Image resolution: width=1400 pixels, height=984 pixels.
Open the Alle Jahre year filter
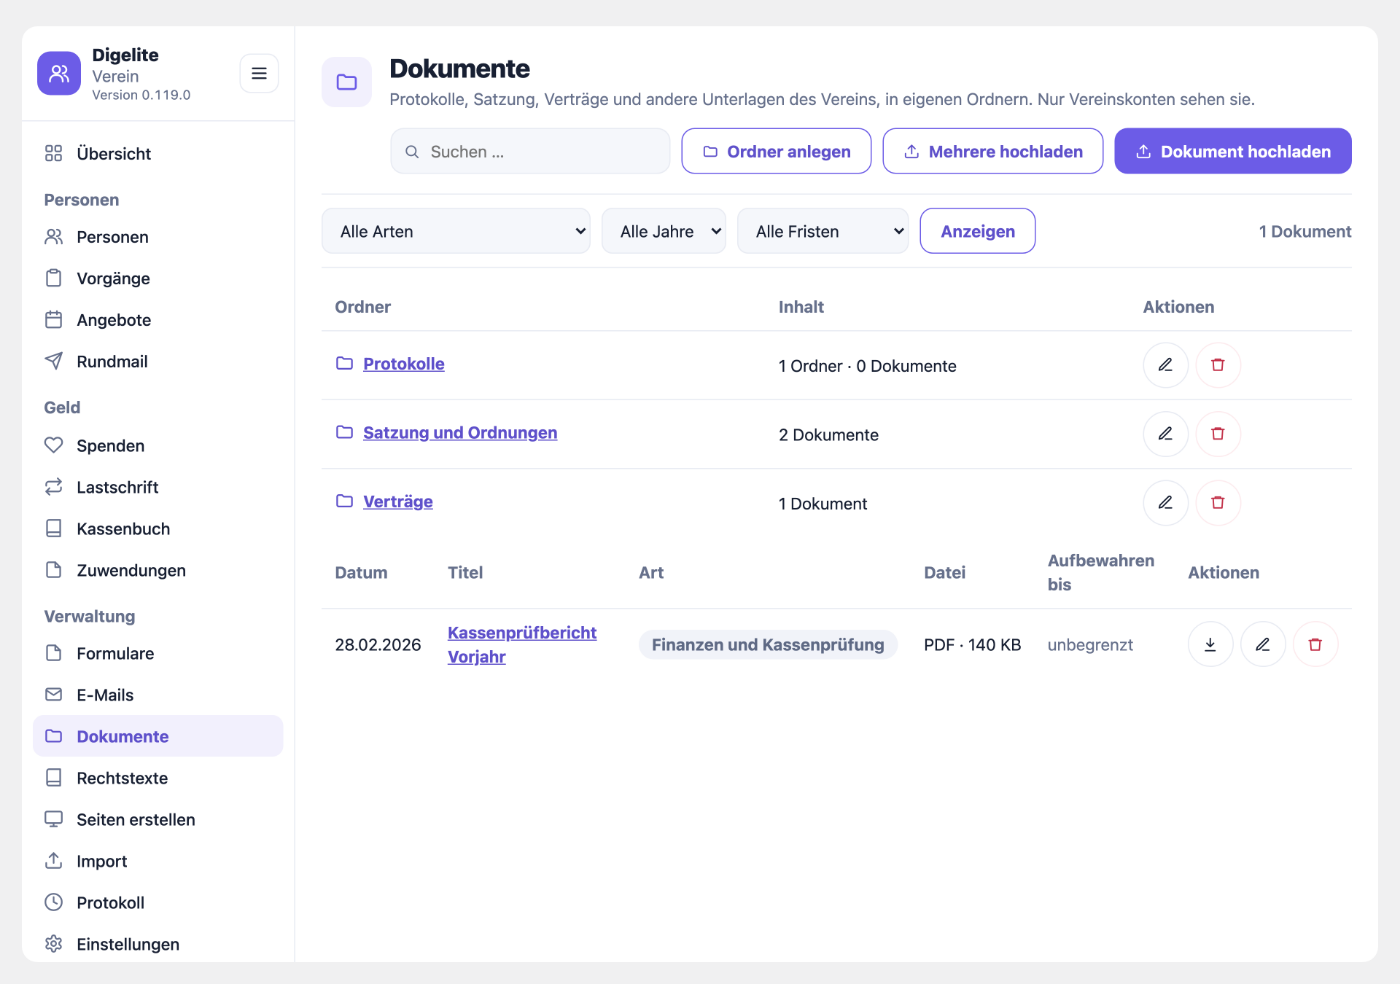(664, 231)
